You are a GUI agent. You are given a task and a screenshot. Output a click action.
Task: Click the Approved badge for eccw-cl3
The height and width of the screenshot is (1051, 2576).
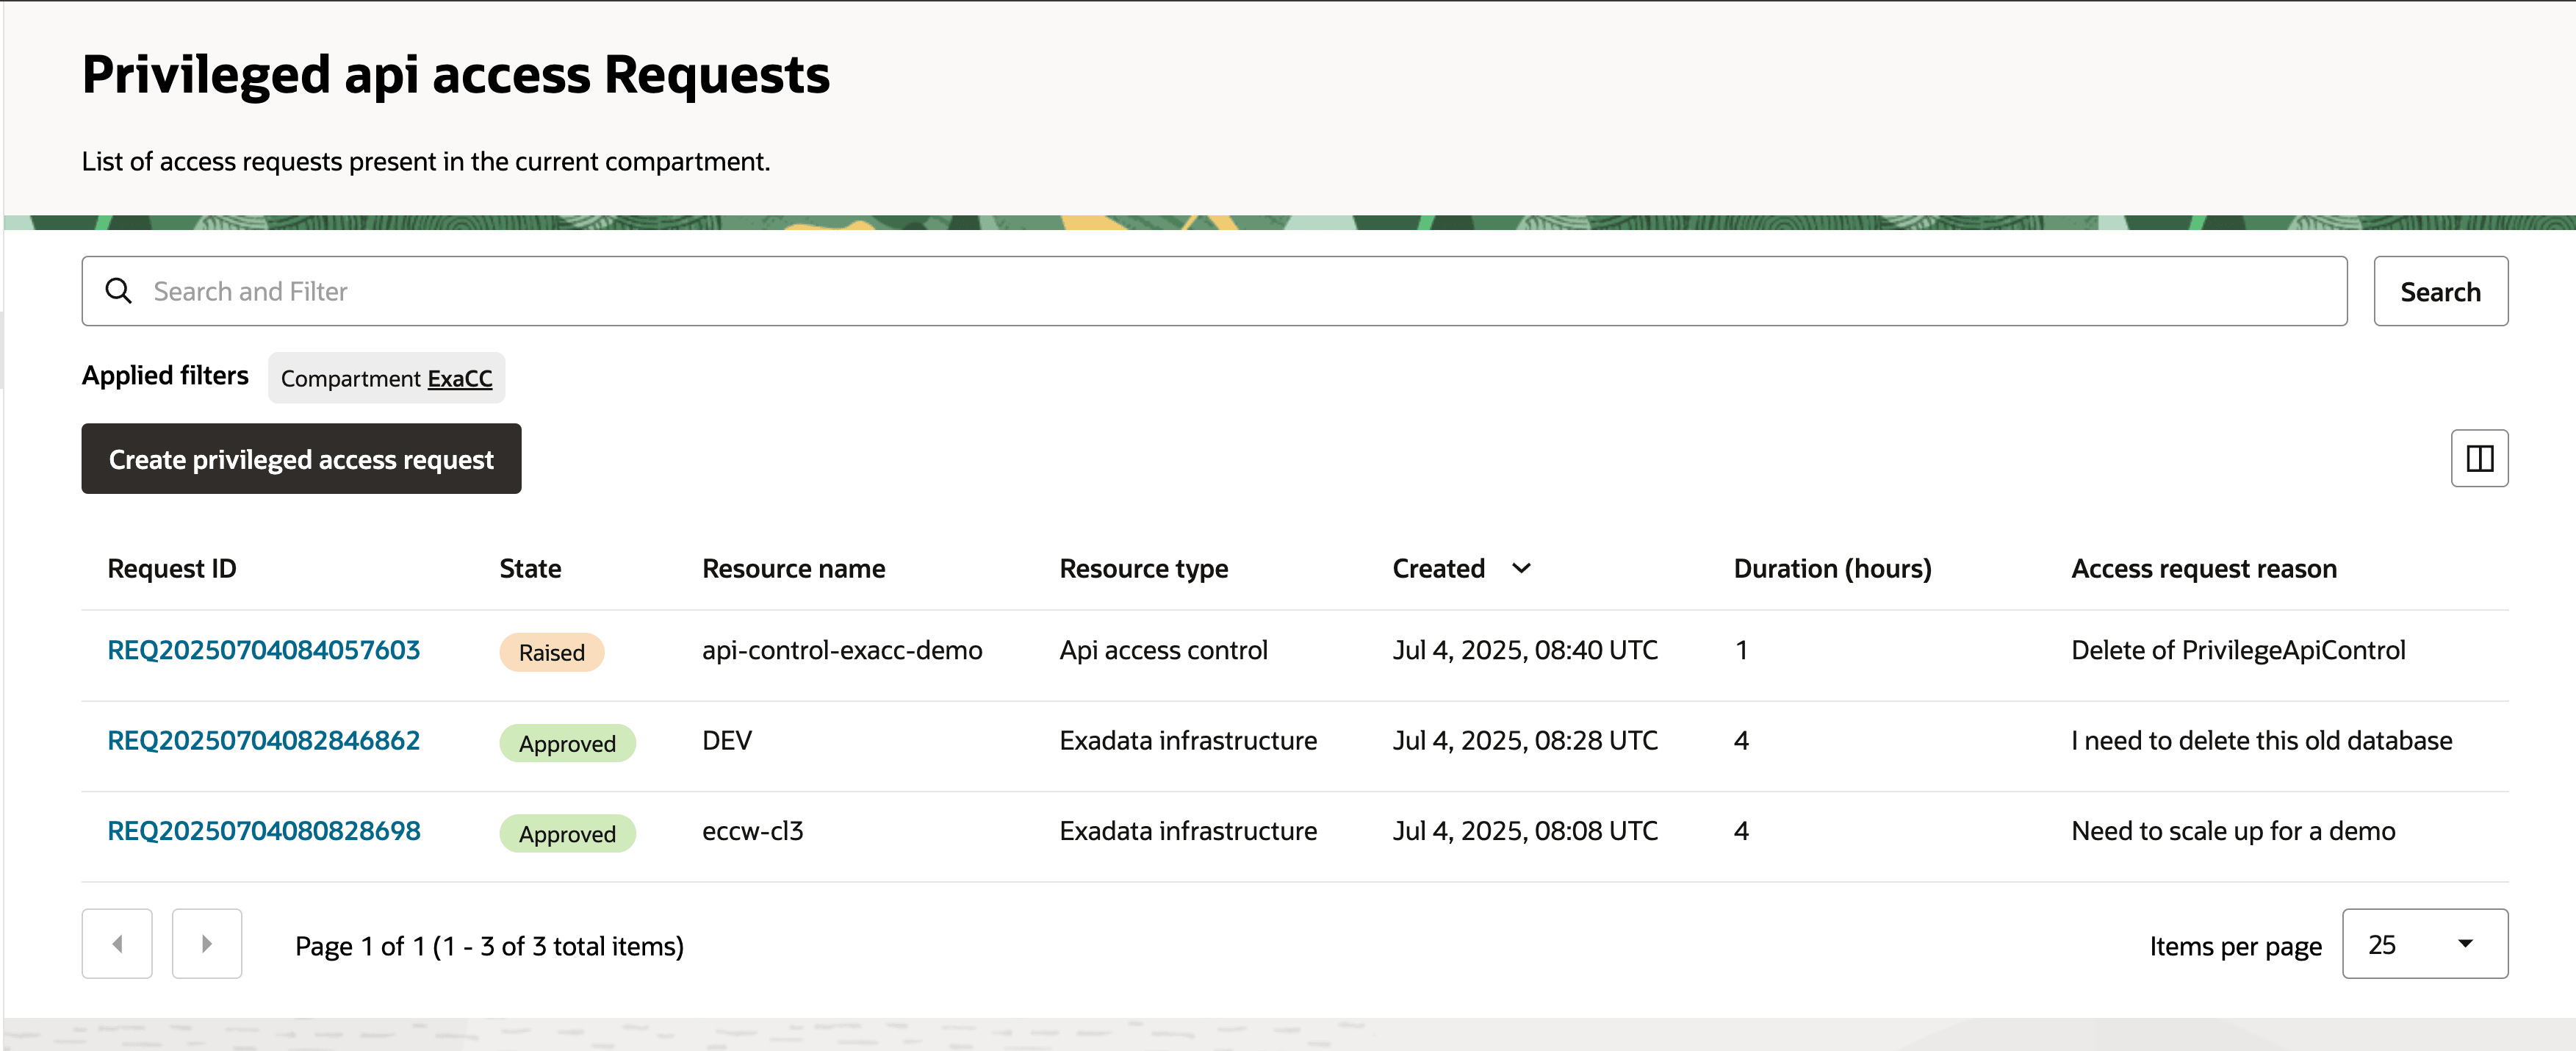coord(566,833)
